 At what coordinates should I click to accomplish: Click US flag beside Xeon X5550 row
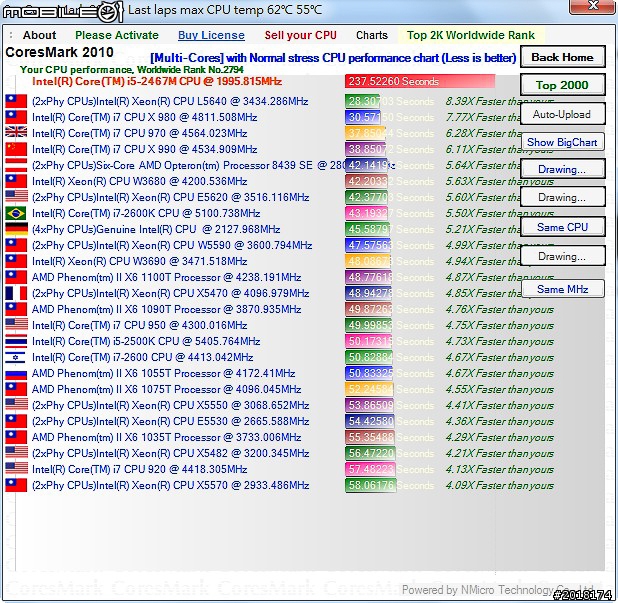tap(16, 405)
